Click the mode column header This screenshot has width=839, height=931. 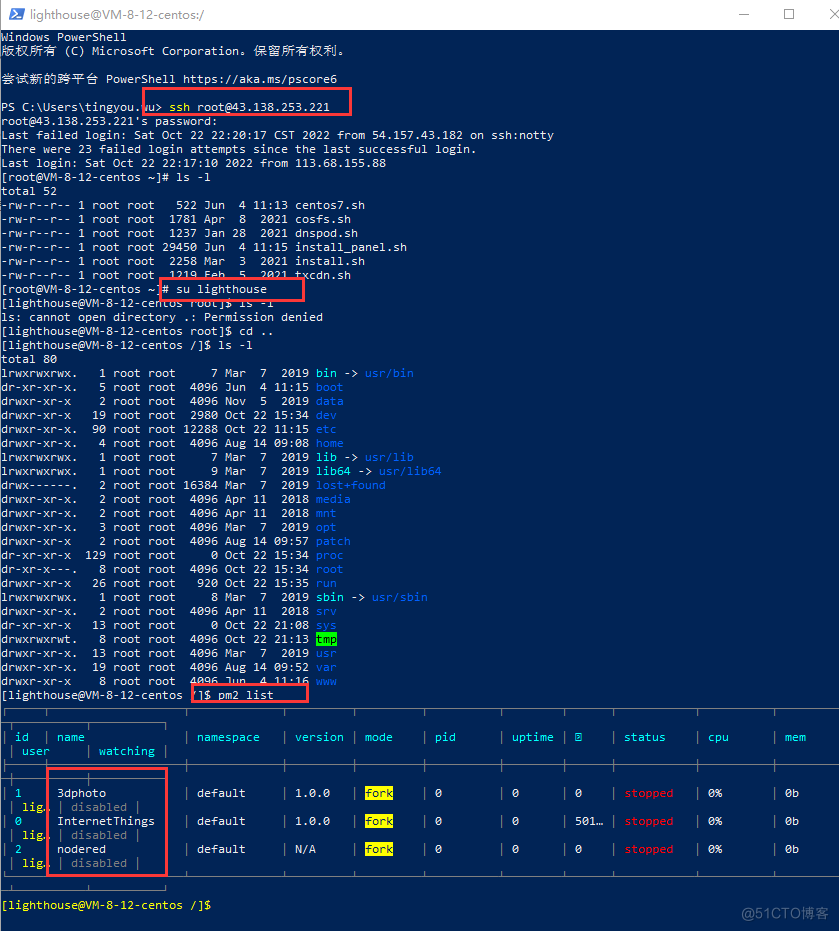pyautogui.click(x=379, y=737)
